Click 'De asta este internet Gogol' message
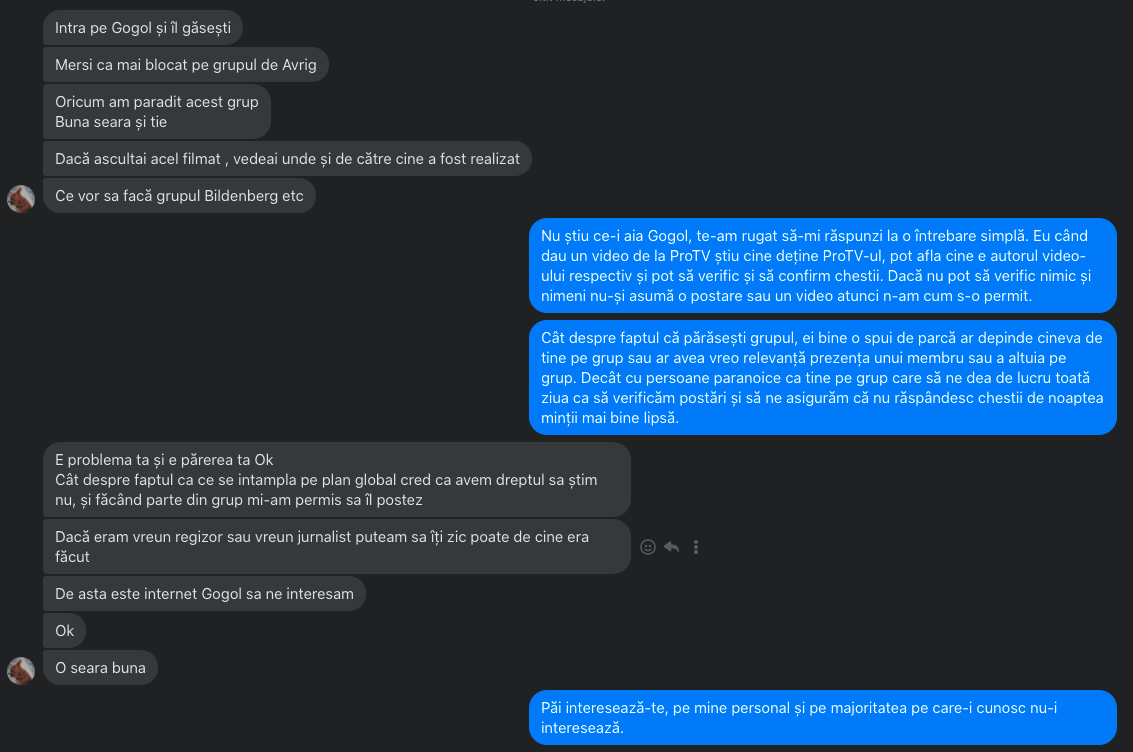The width and height of the screenshot is (1133, 752). tap(204, 594)
